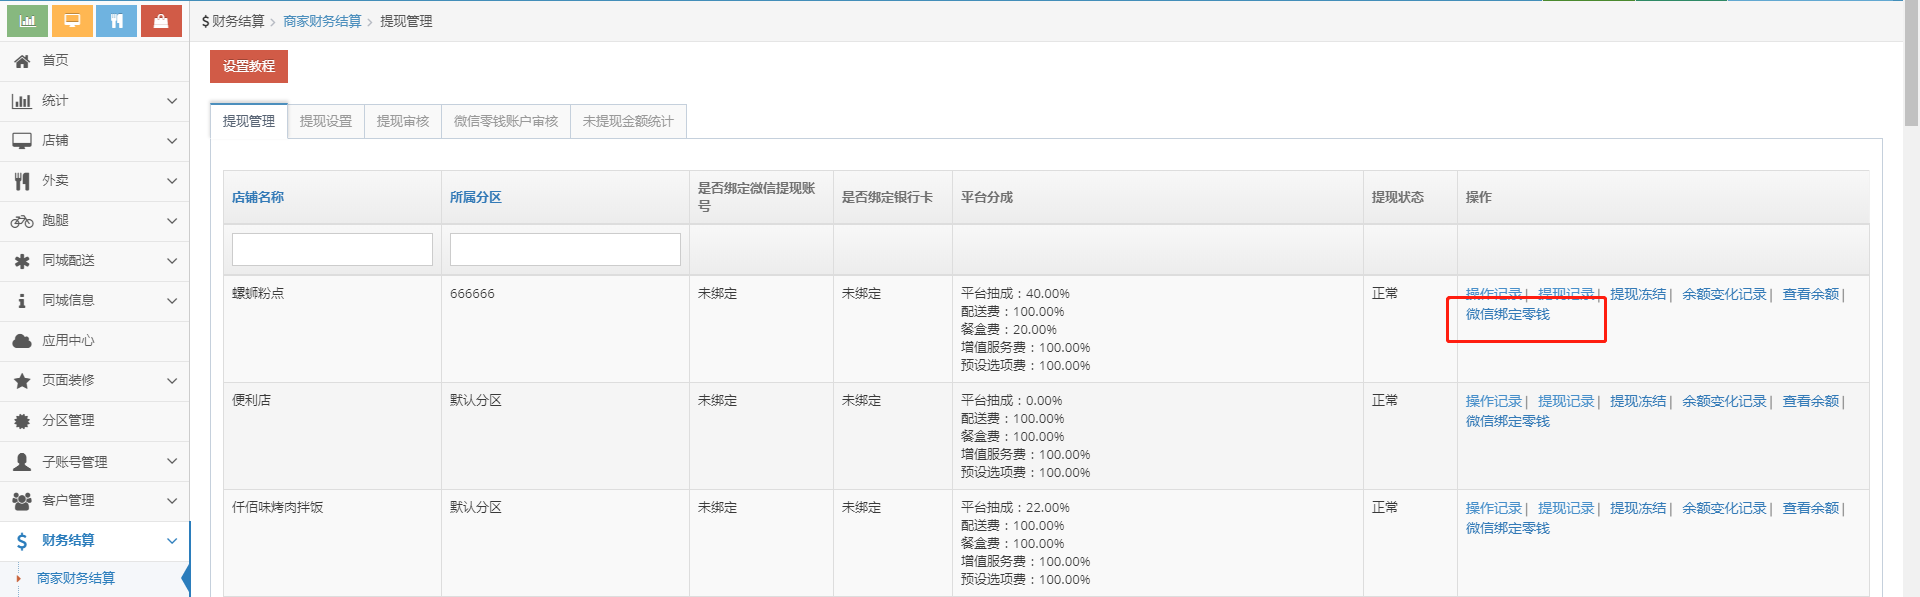Click the cloud icon for 应用中心
The width and height of the screenshot is (1920, 597).
[22, 341]
